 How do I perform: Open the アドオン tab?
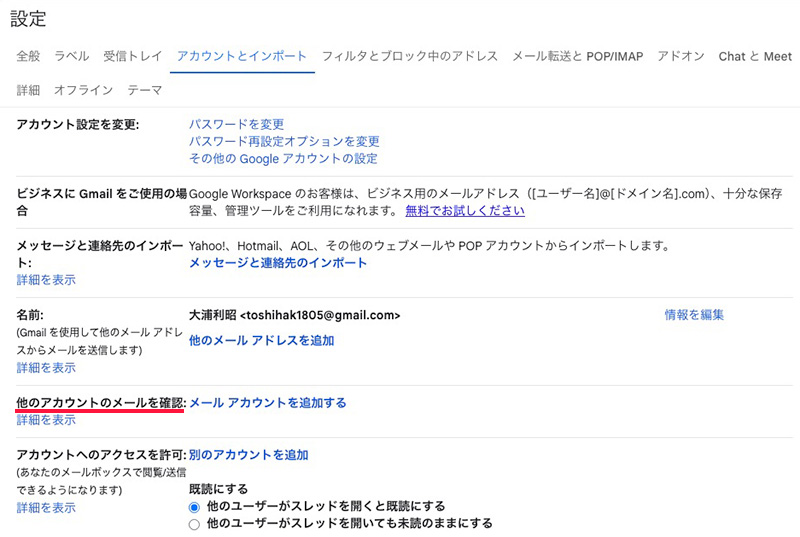[x=681, y=57]
